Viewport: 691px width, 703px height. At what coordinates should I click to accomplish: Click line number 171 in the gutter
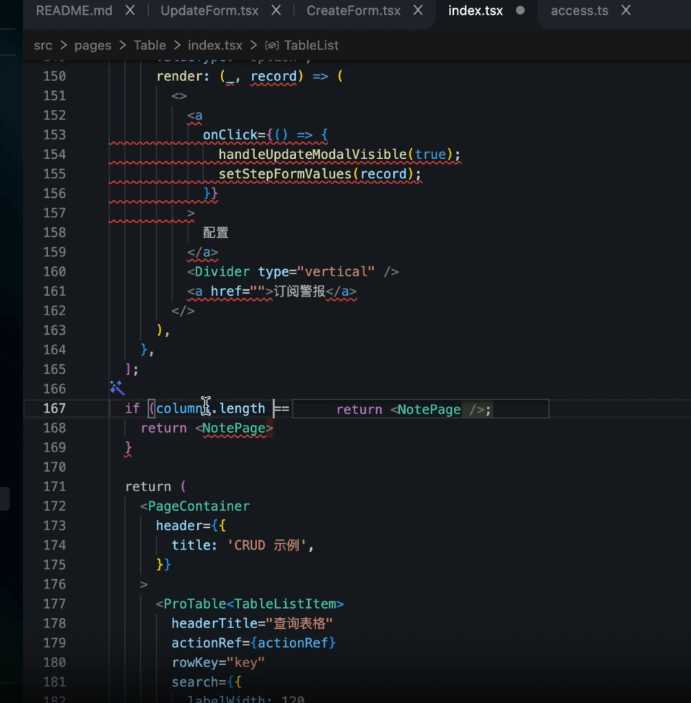pyautogui.click(x=54, y=486)
